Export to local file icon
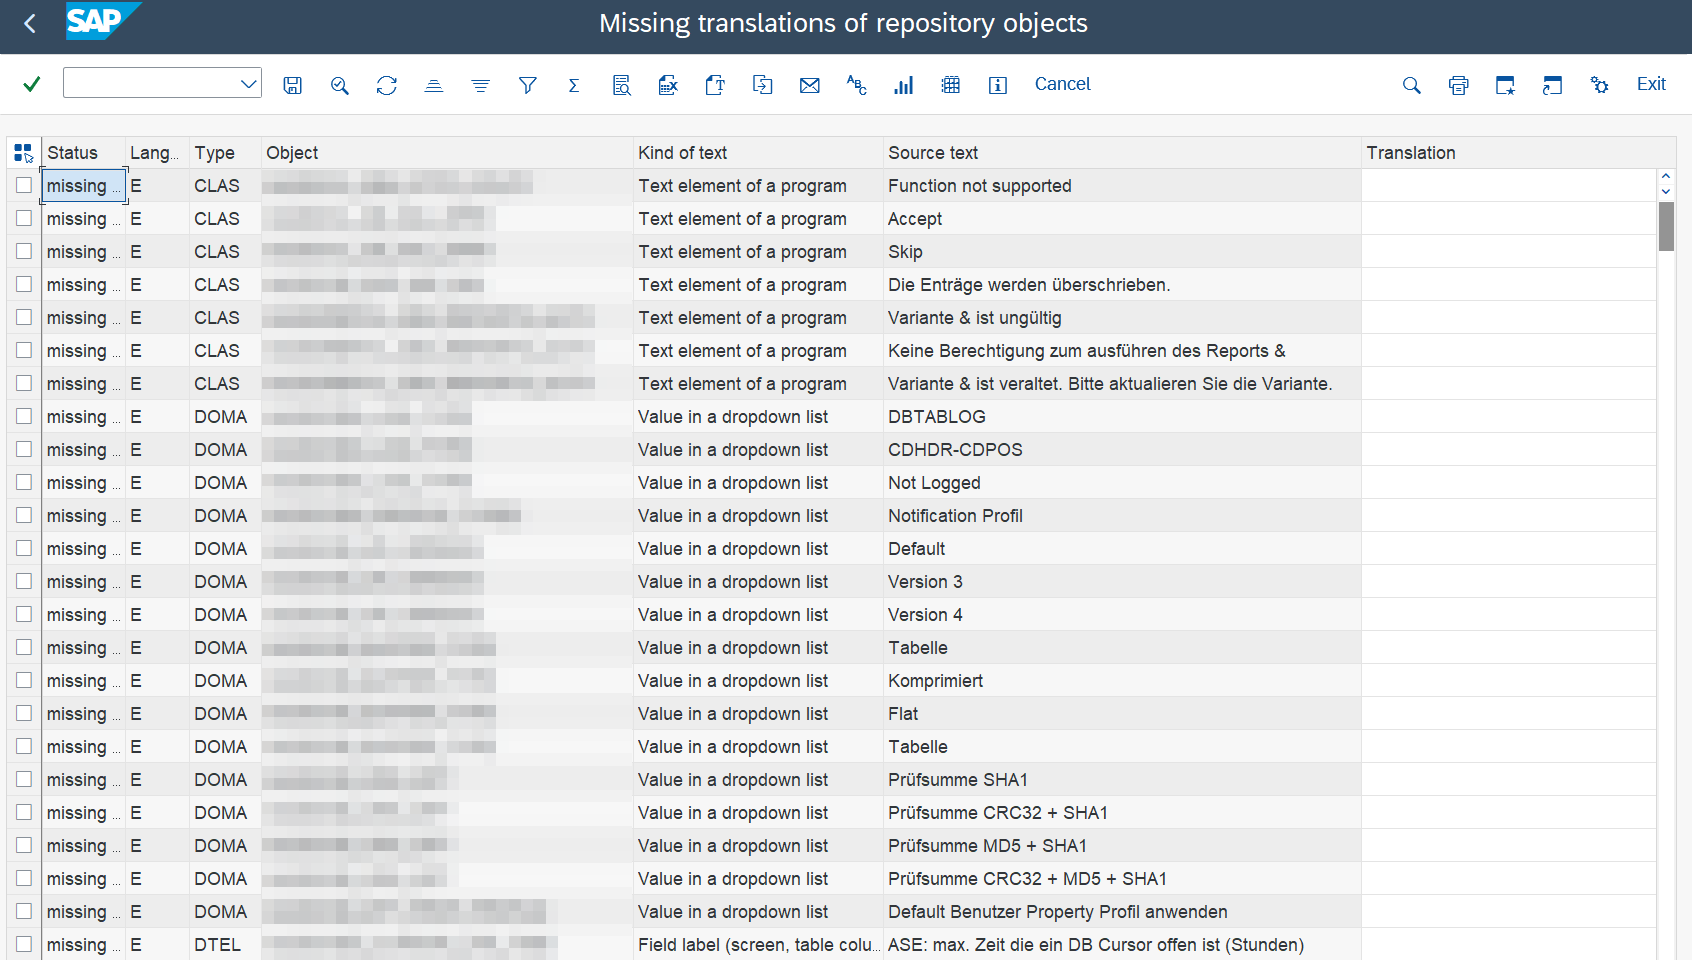The height and width of the screenshot is (960, 1692). pyautogui.click(x=762, y=85)
